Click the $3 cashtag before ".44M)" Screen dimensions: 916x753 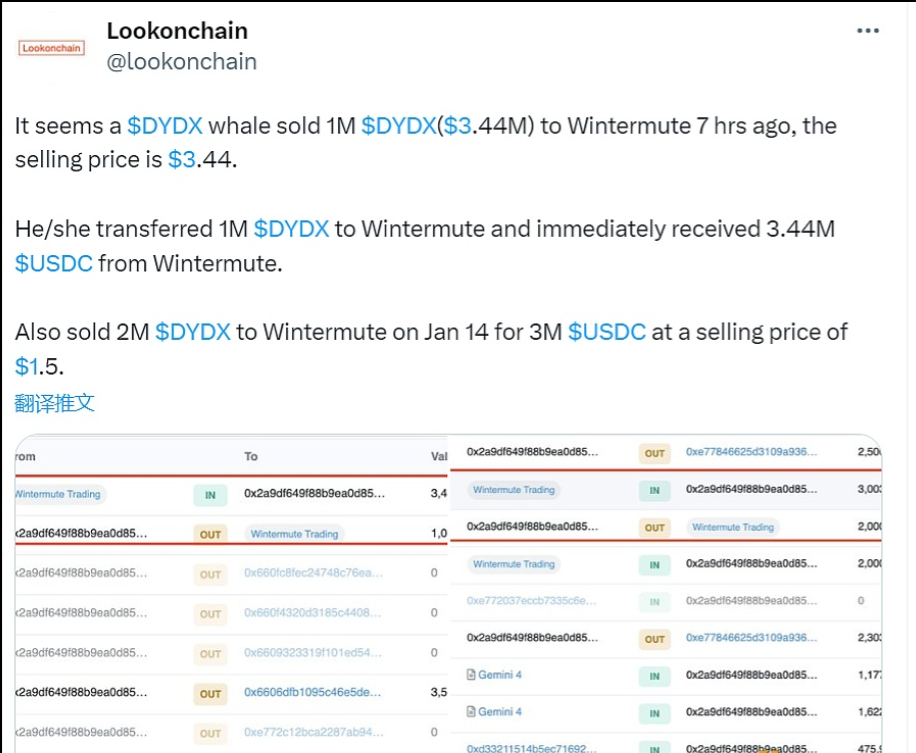click(x=459, y=126)
